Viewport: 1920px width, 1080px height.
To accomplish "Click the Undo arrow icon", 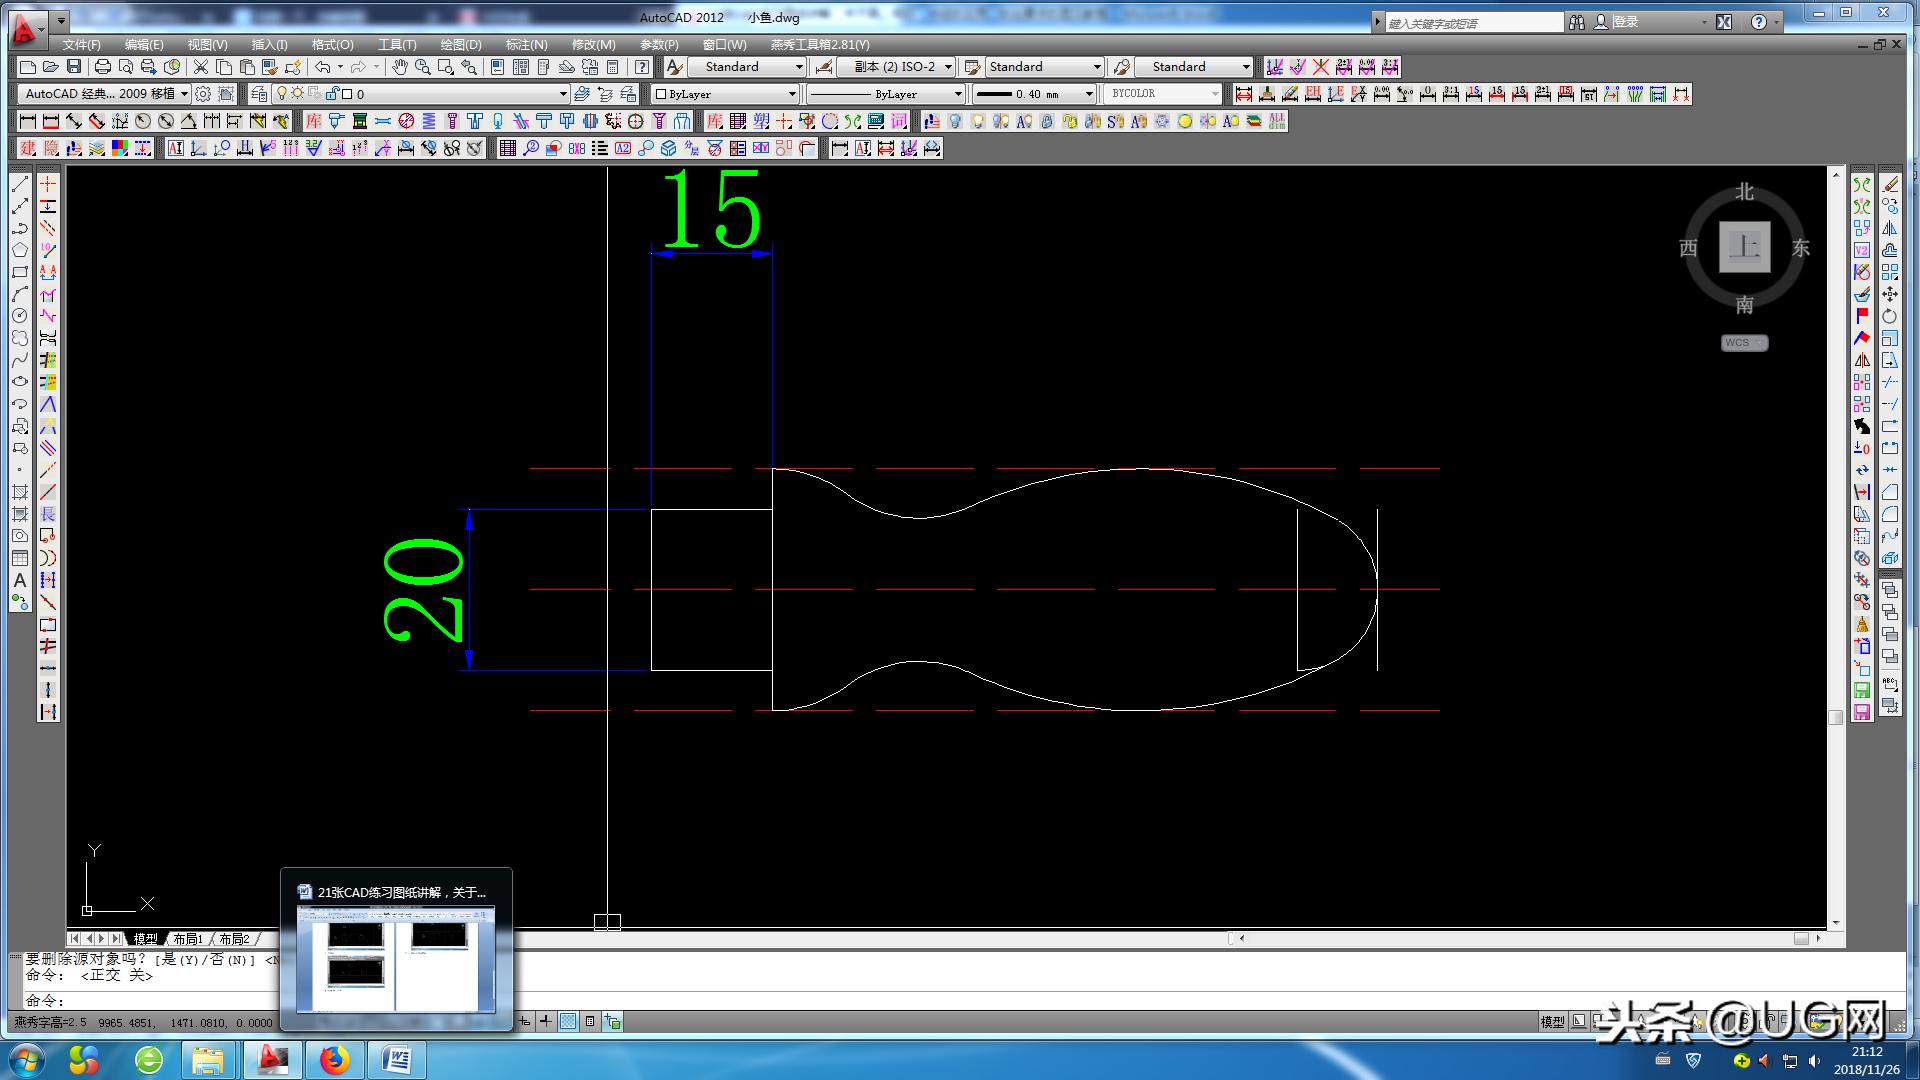I will 322,67.
